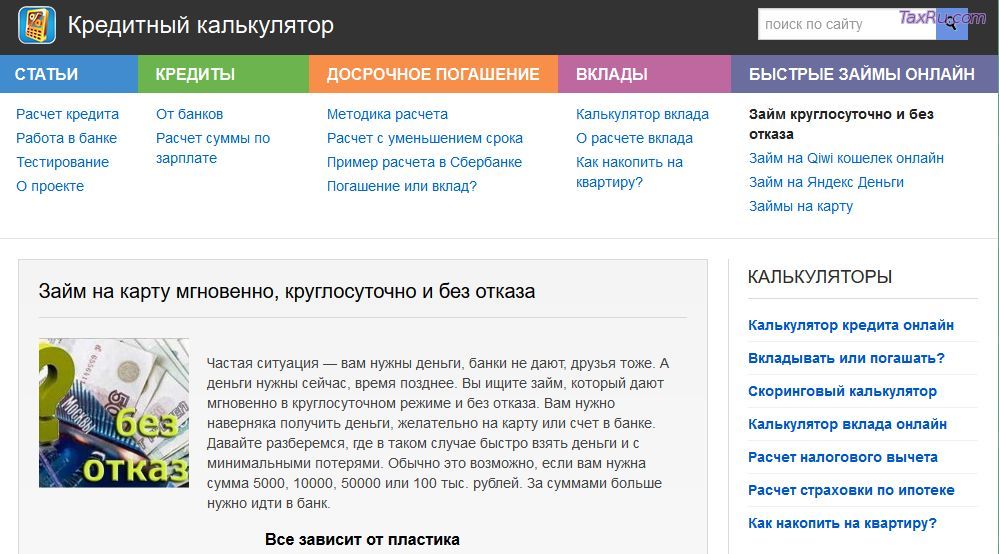Open Расчет суммы по зарплате link
The width and height of the screenshot is (999, 554).
point(213,148)
